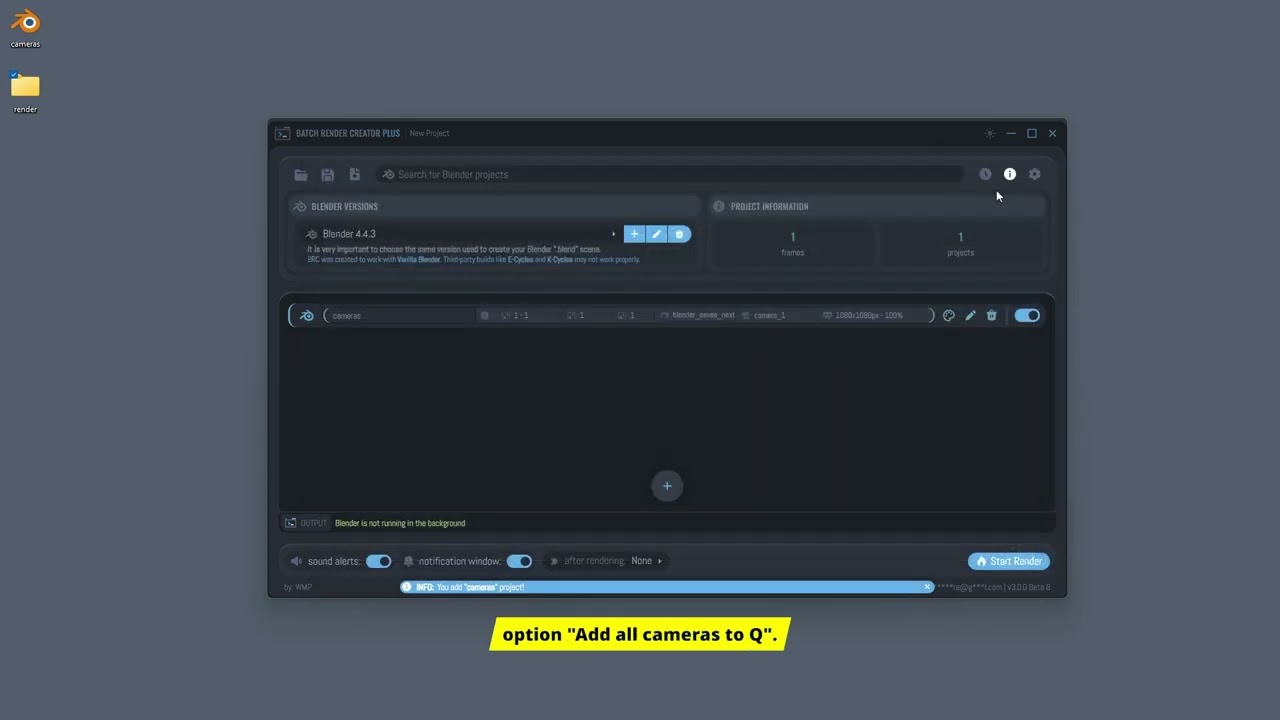Click the 'by: WMP' credit text

coord(298,587)
